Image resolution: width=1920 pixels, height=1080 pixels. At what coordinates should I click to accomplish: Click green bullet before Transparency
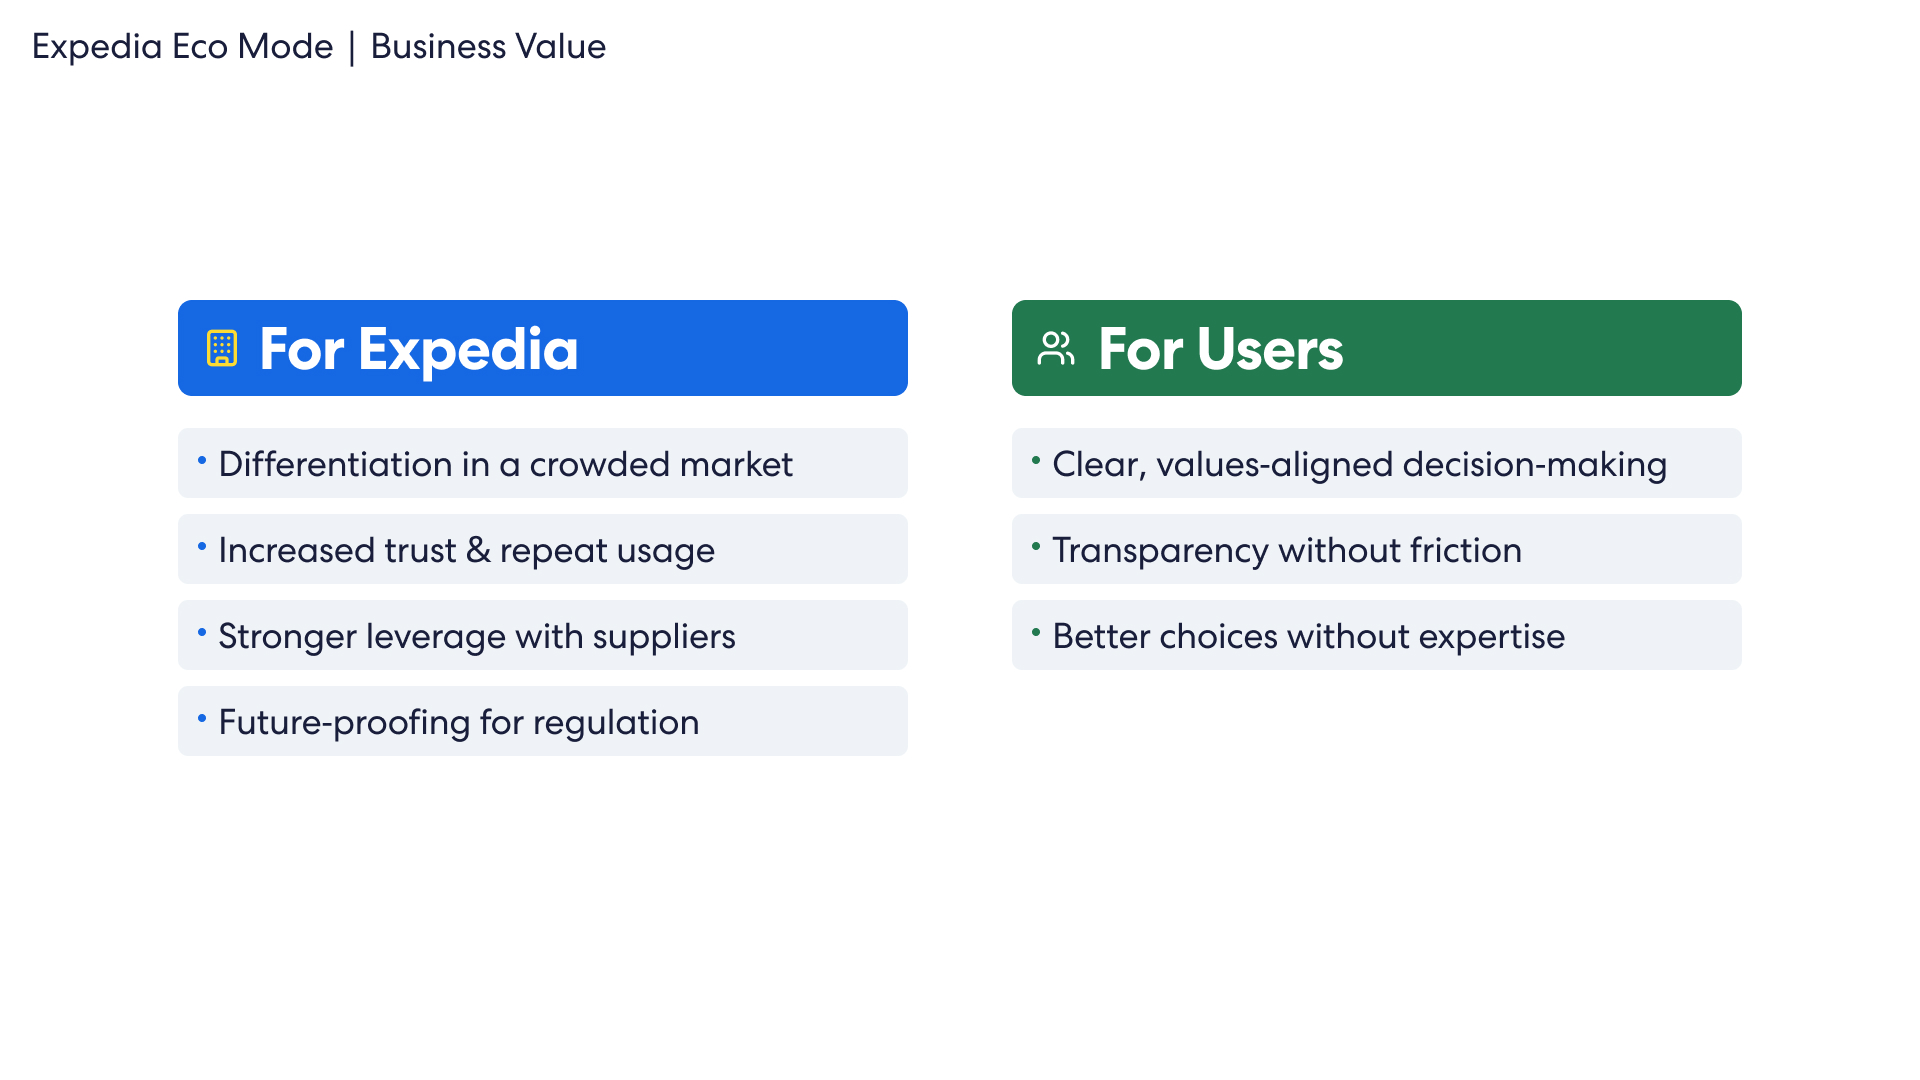point(1036,546)
